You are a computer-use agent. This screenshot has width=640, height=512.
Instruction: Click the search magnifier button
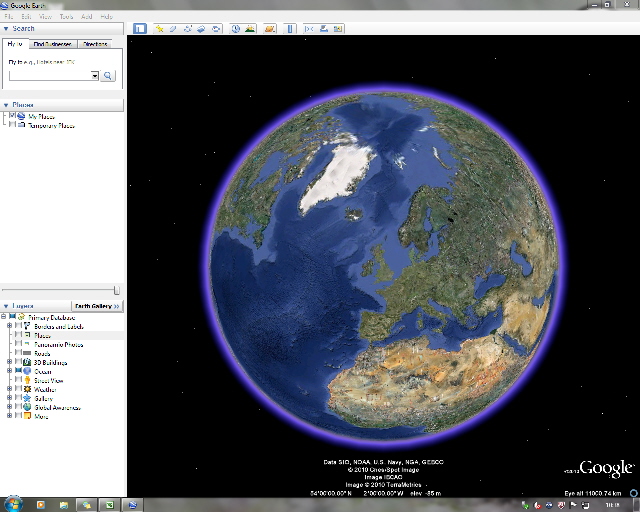(x=108, y=76)
